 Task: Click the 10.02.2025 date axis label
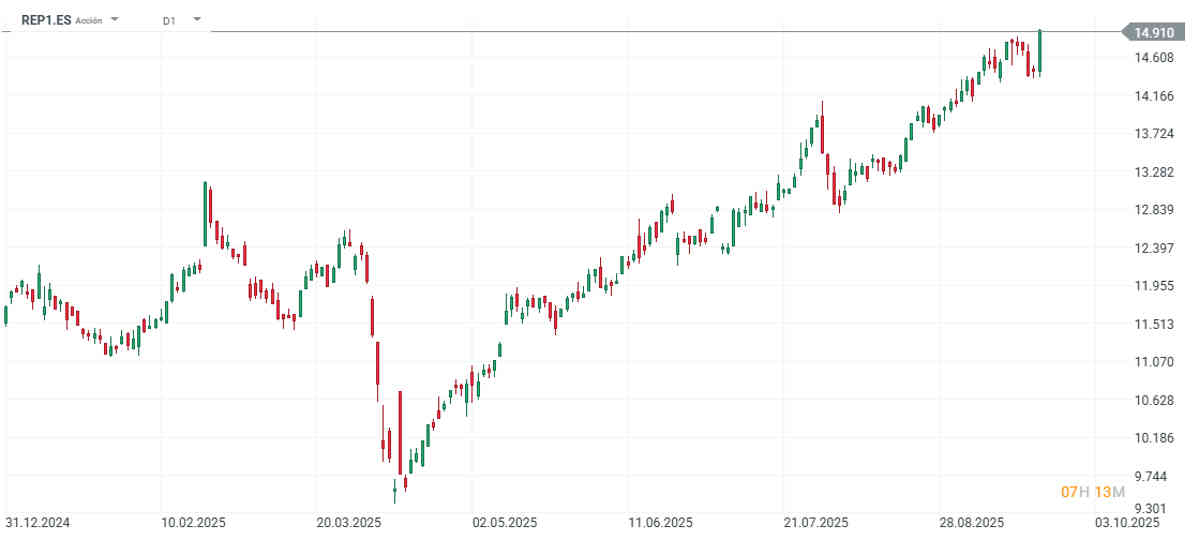pyautogui.click(x=193, y=523)
